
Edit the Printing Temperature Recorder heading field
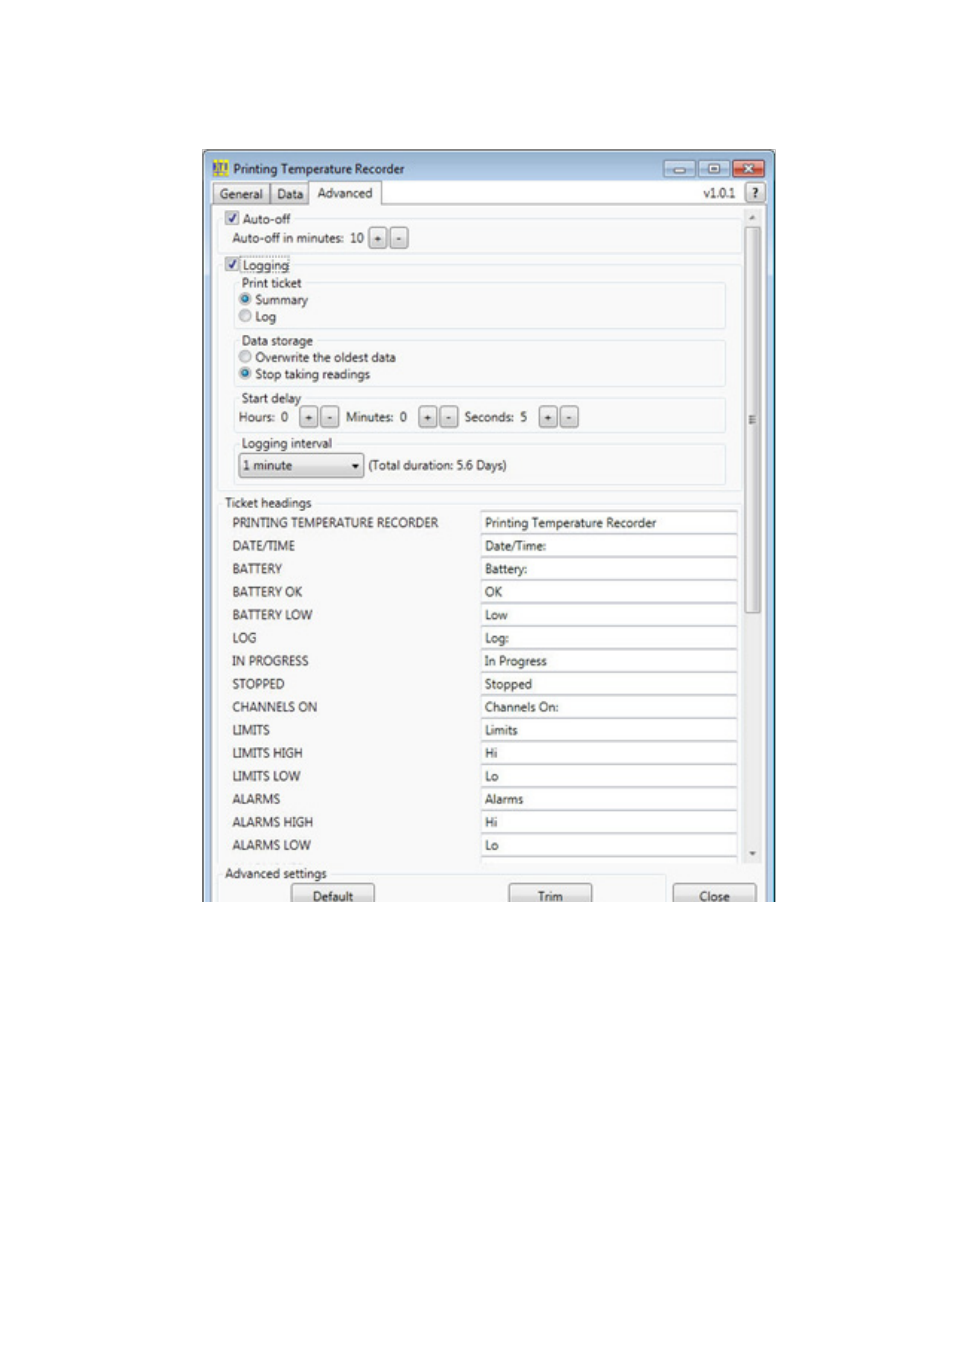pyautogui.click(x=609, y=522)
